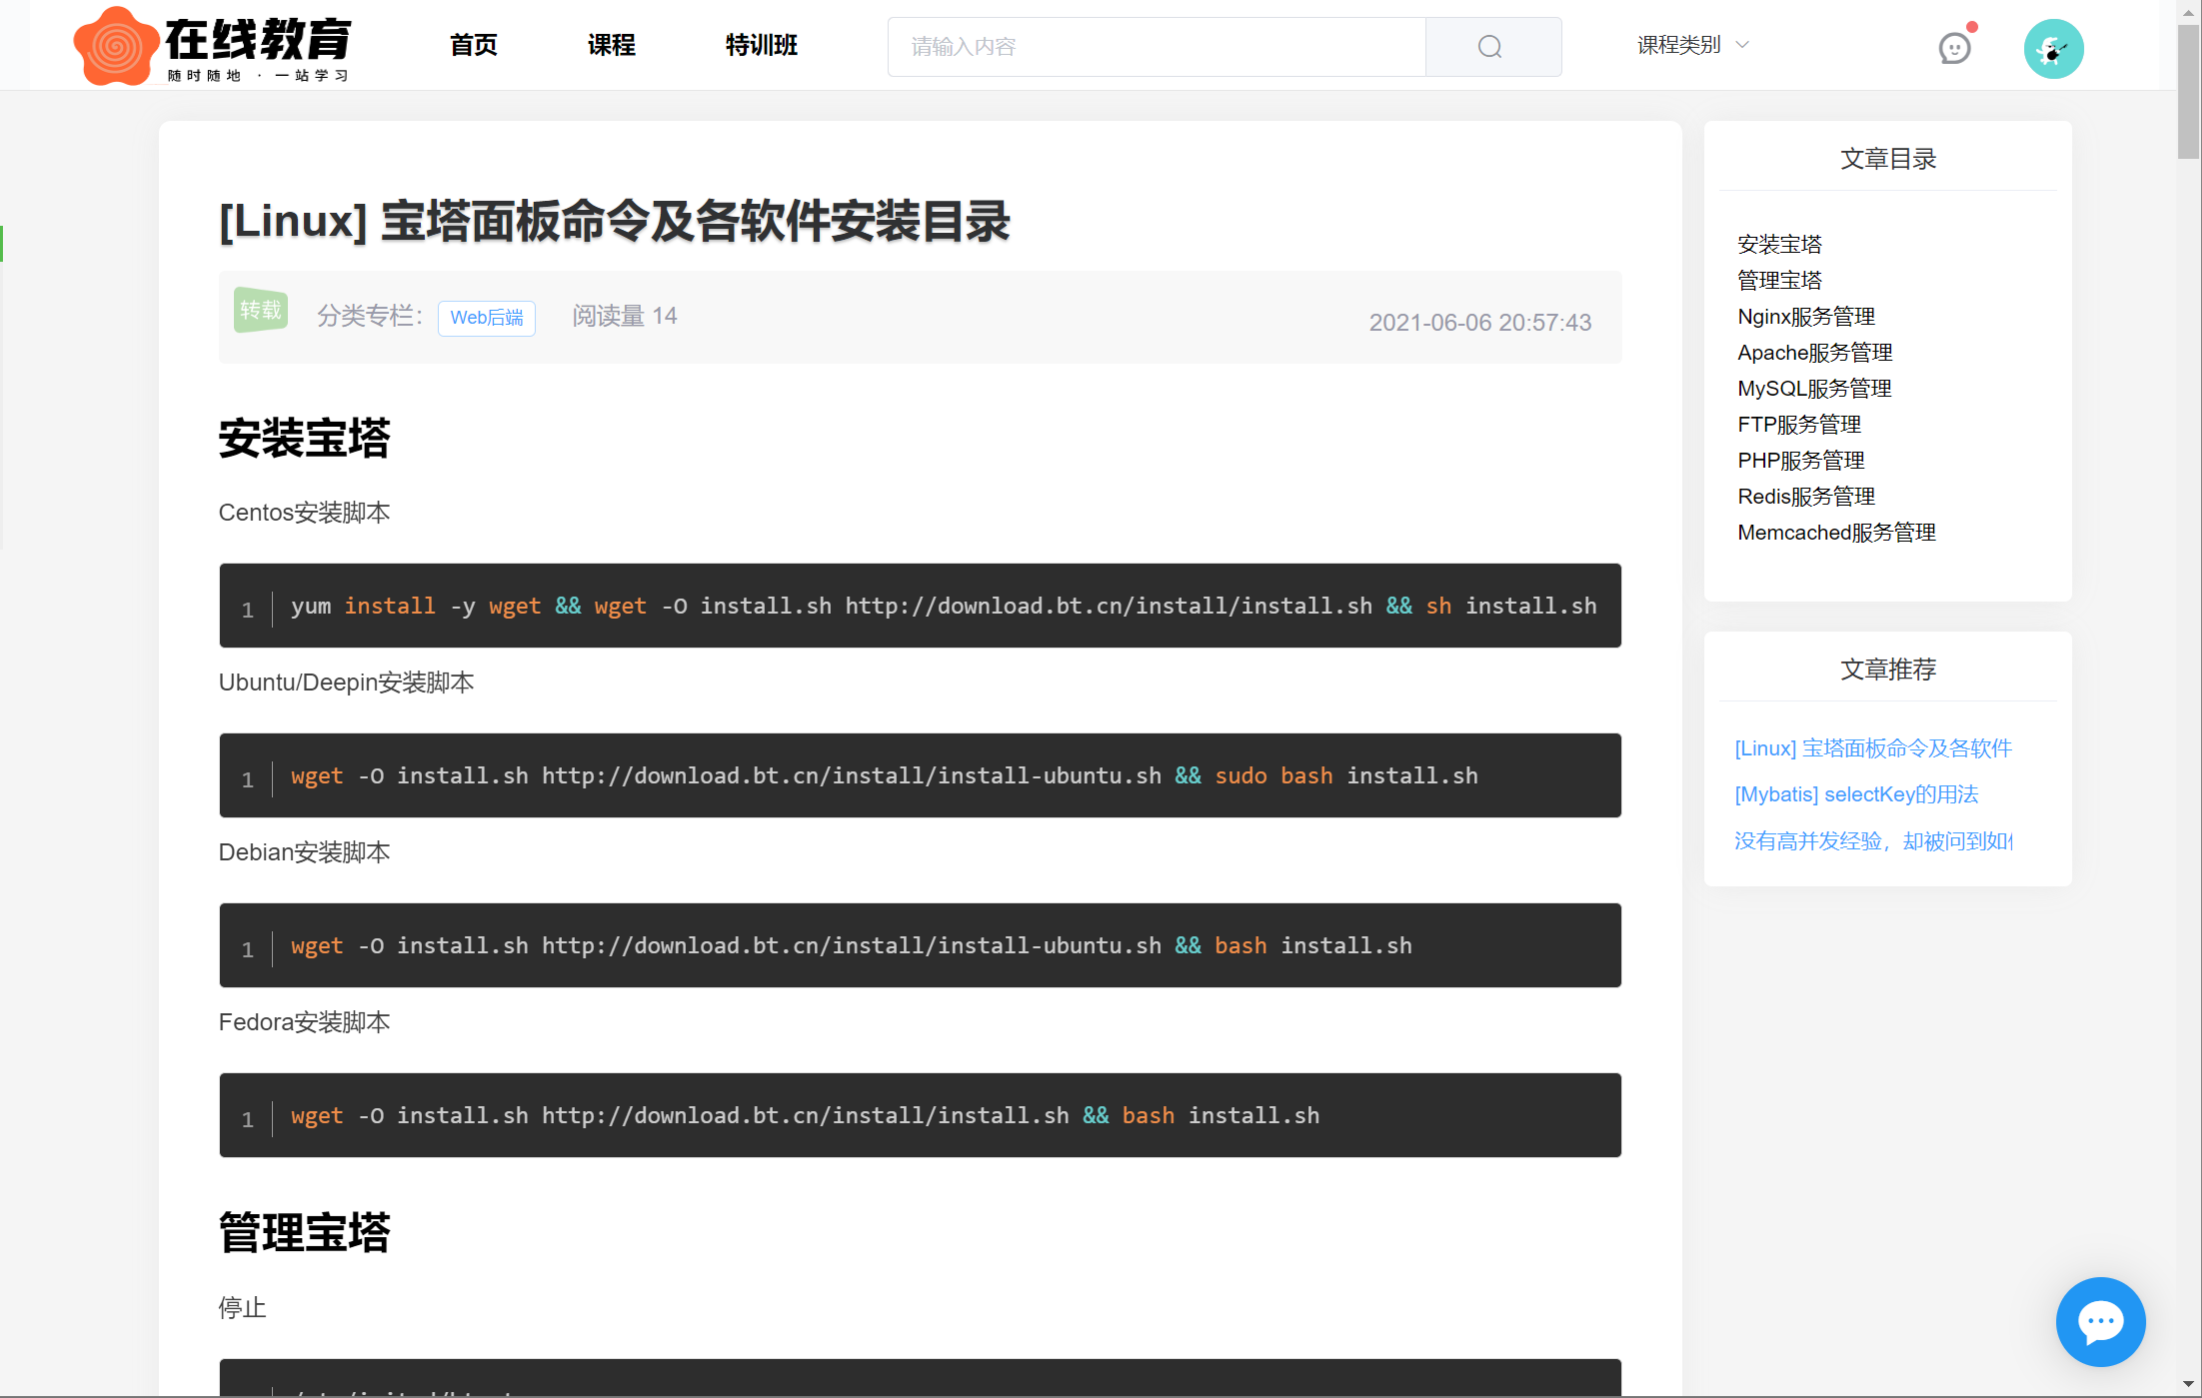The width and height of the screenshot is (2202, 1398).
Task: Click the 请输入内容 search input field
Action: (x=1156, y=47)
